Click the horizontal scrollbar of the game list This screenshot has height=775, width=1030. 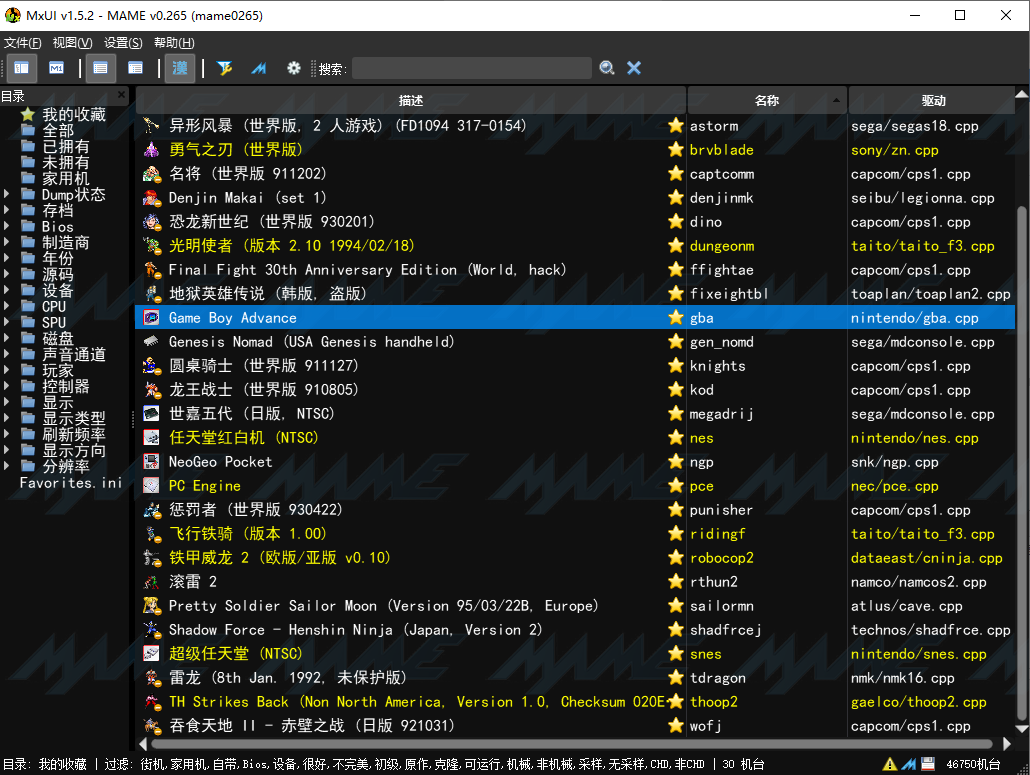point(571,744)
